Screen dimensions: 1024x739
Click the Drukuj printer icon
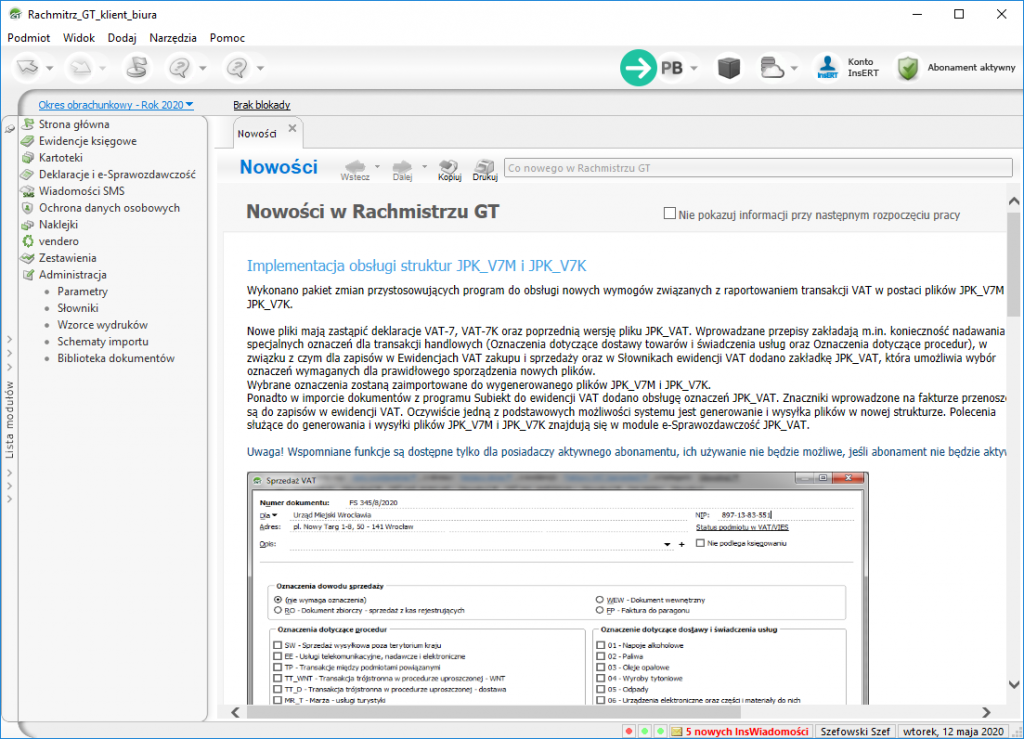pos(485,169)
